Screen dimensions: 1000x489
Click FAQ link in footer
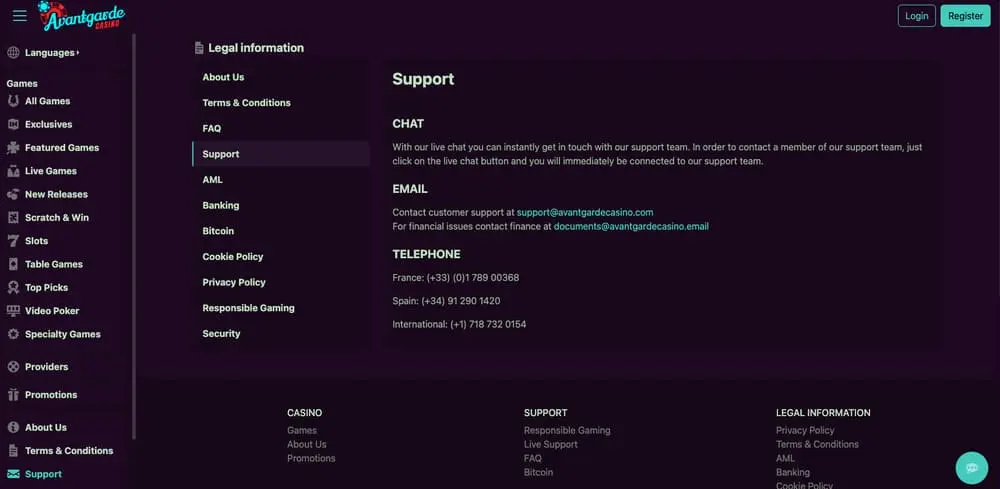533,458
